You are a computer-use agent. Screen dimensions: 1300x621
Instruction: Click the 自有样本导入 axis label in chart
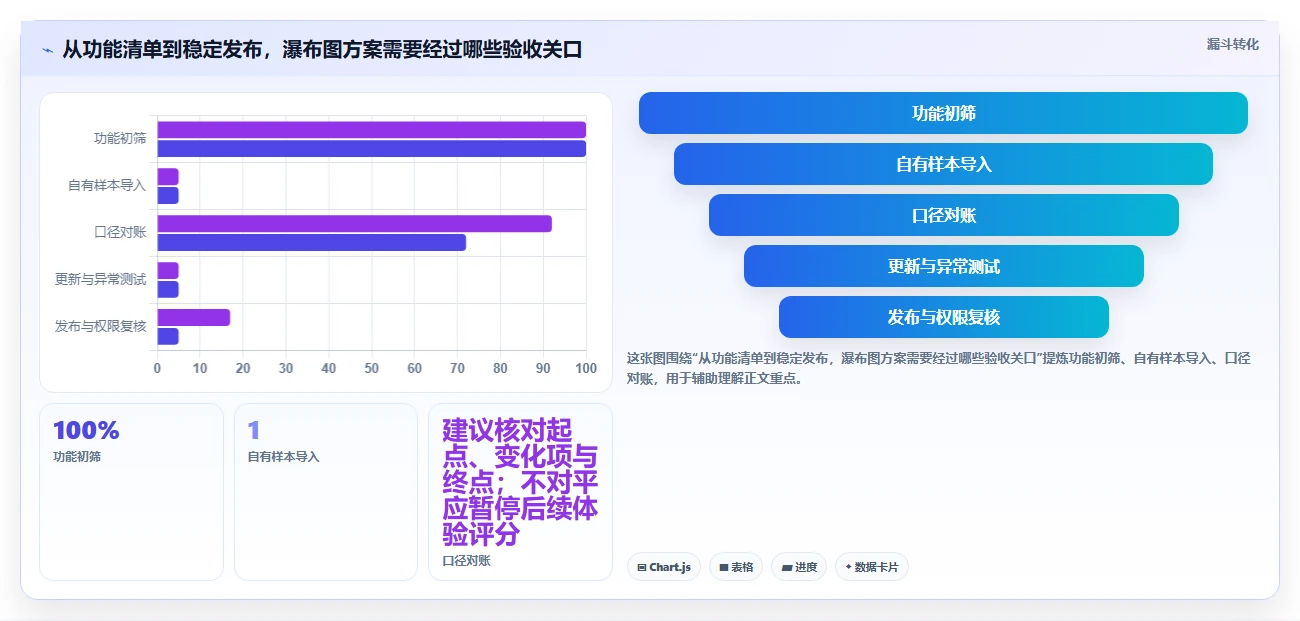[107, 185]
